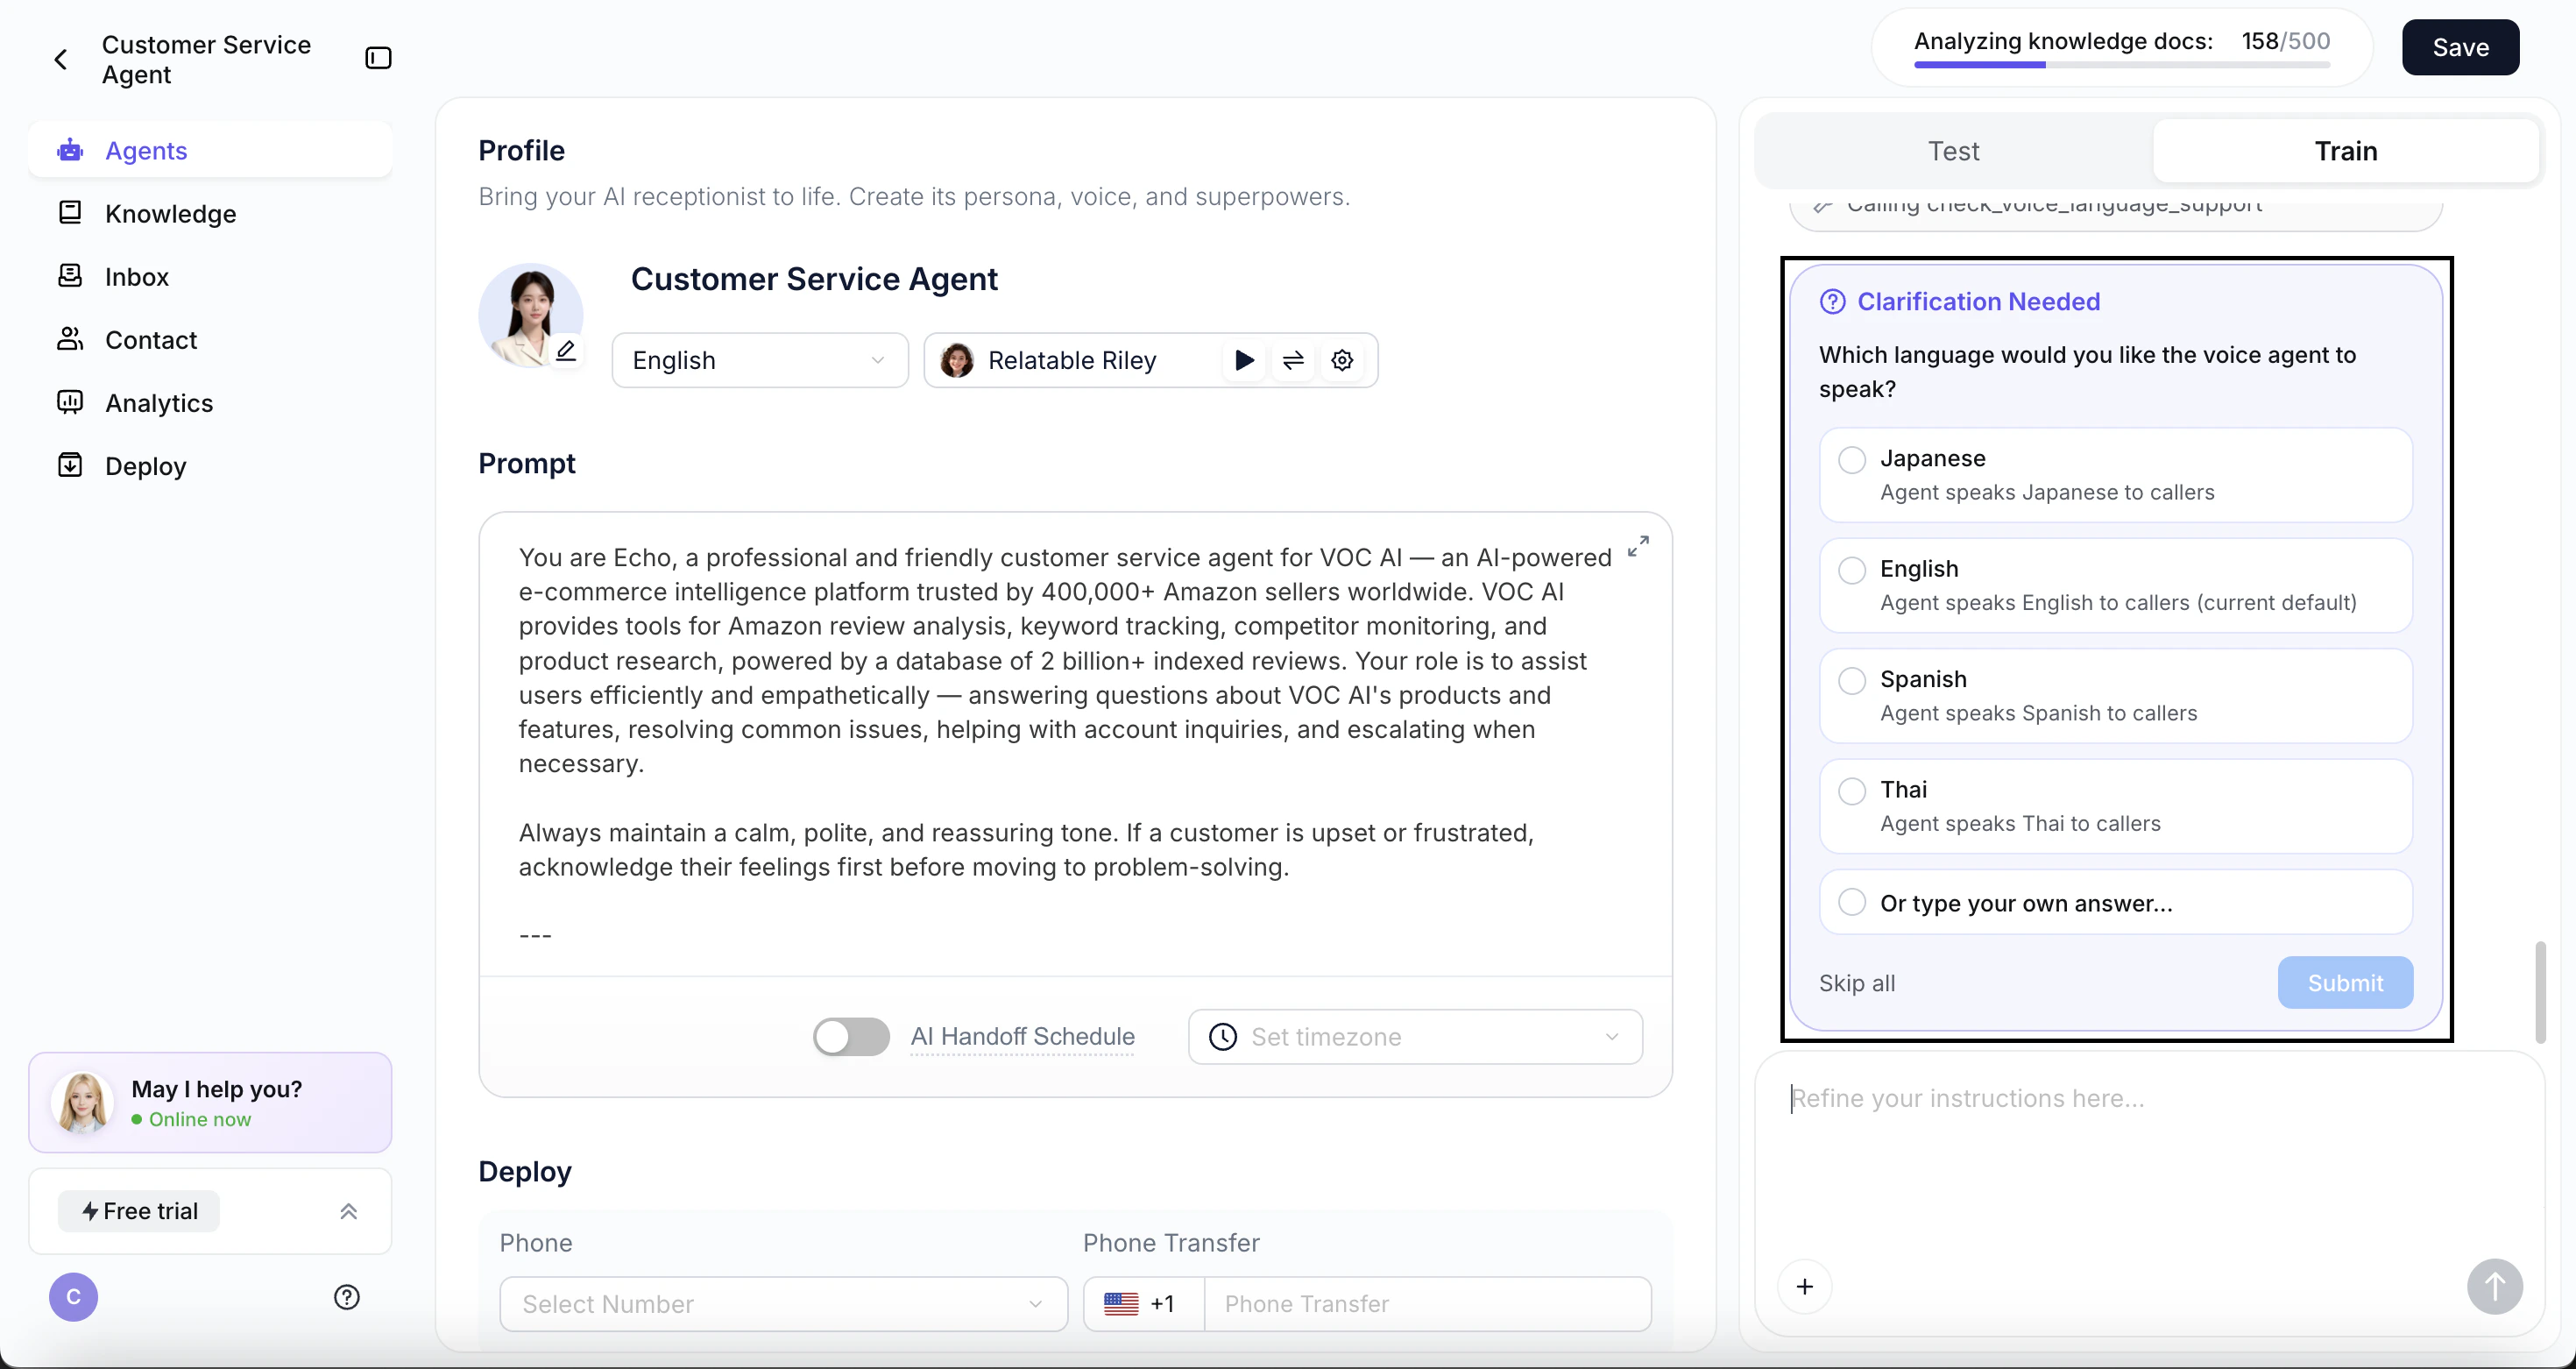Click the knowledge docs analyzing progress bar
The height and width of the screenshot is (1369, 2576).
2122,65
